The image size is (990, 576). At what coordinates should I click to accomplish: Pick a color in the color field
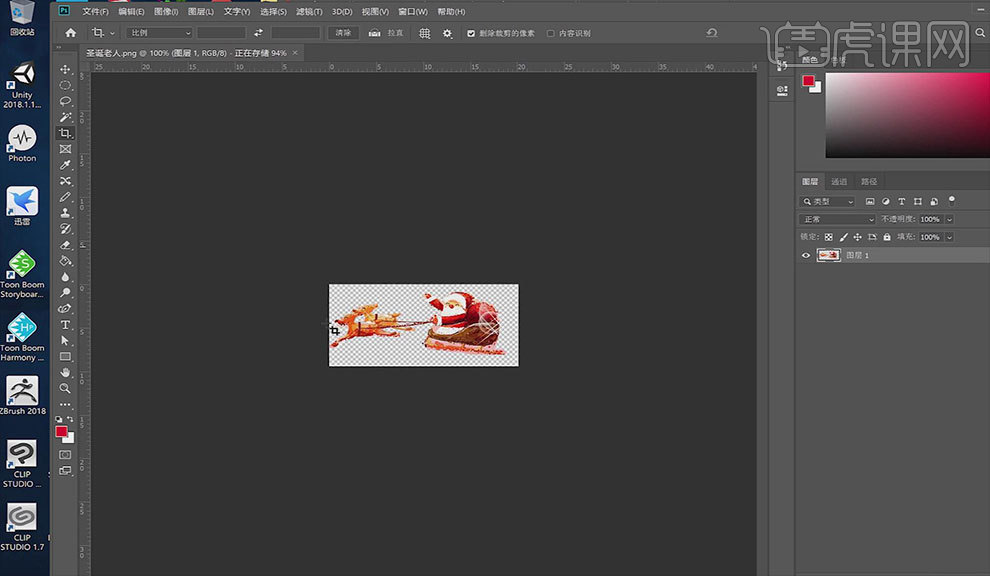[907, 115]
